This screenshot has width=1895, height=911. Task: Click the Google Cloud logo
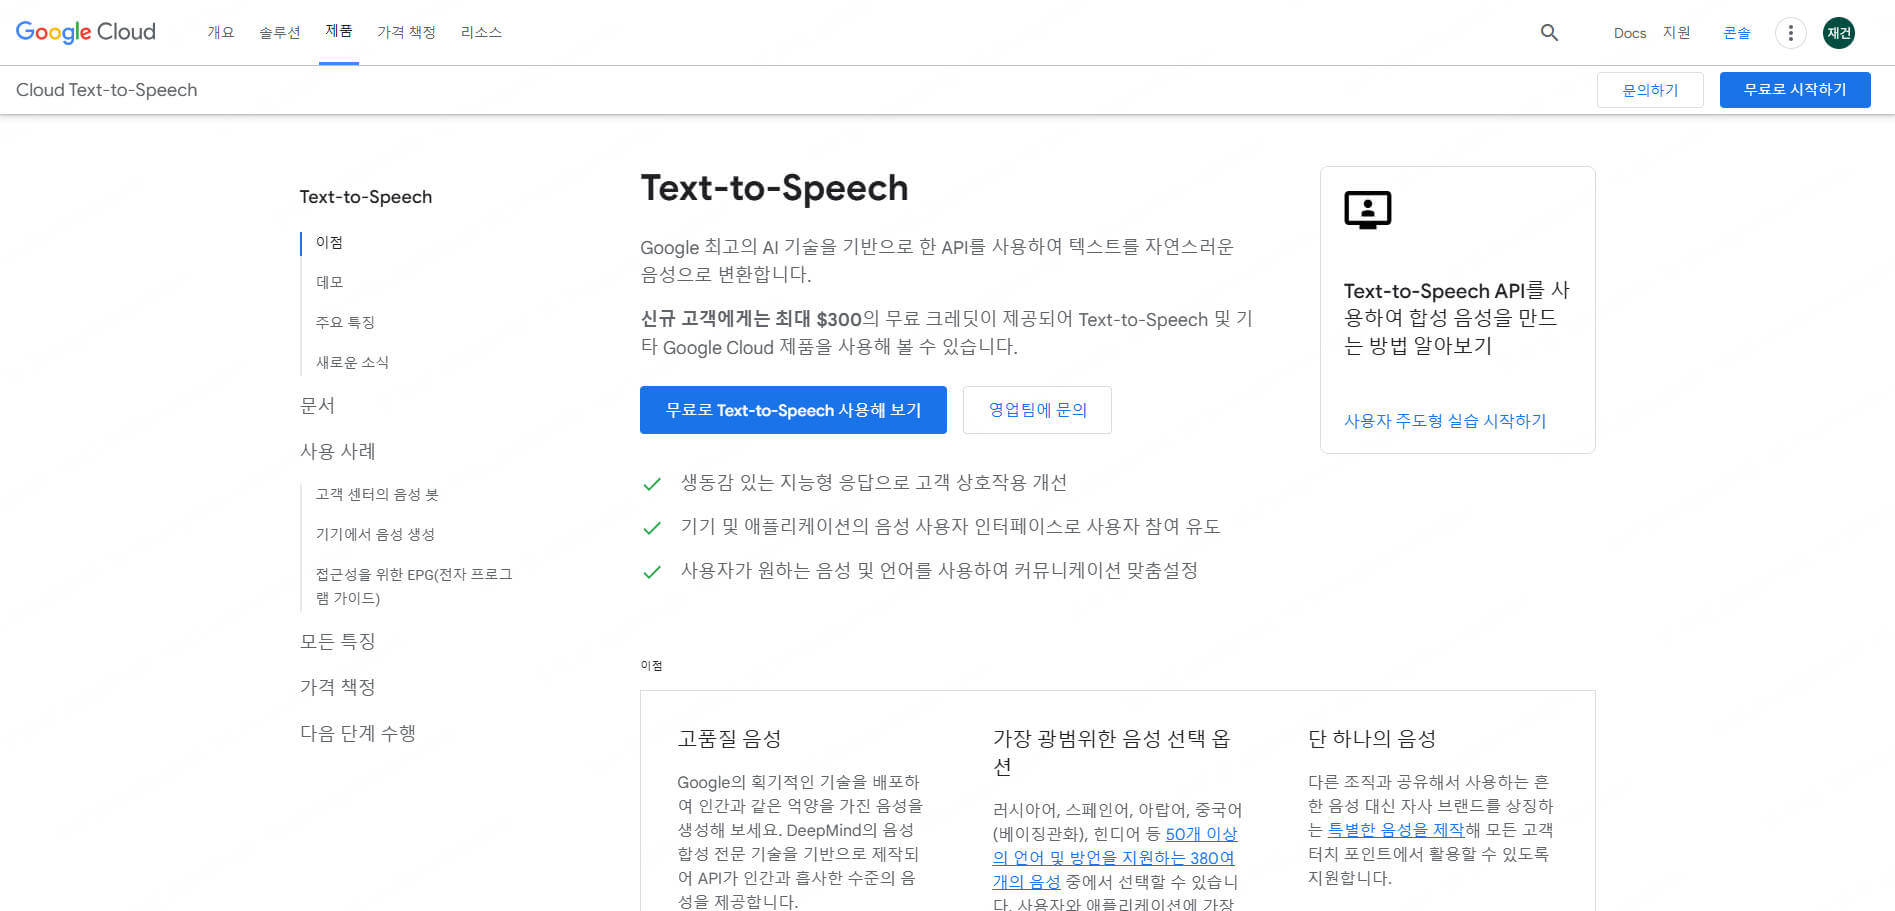(86, 32)
